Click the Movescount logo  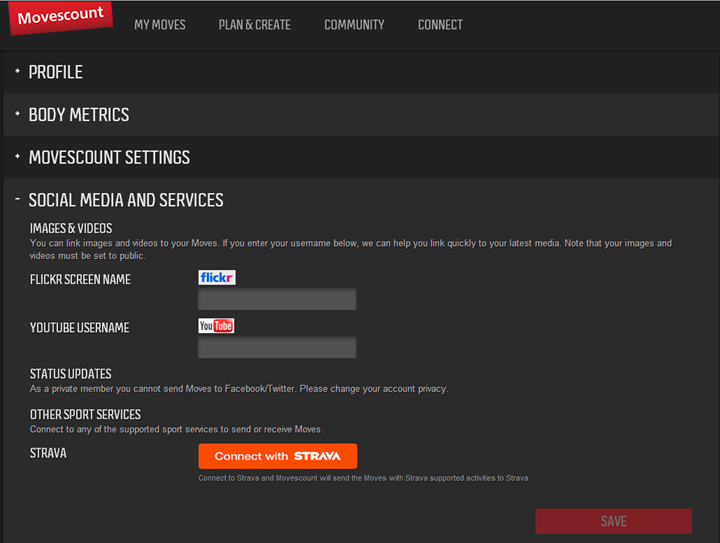click(61, 17)
